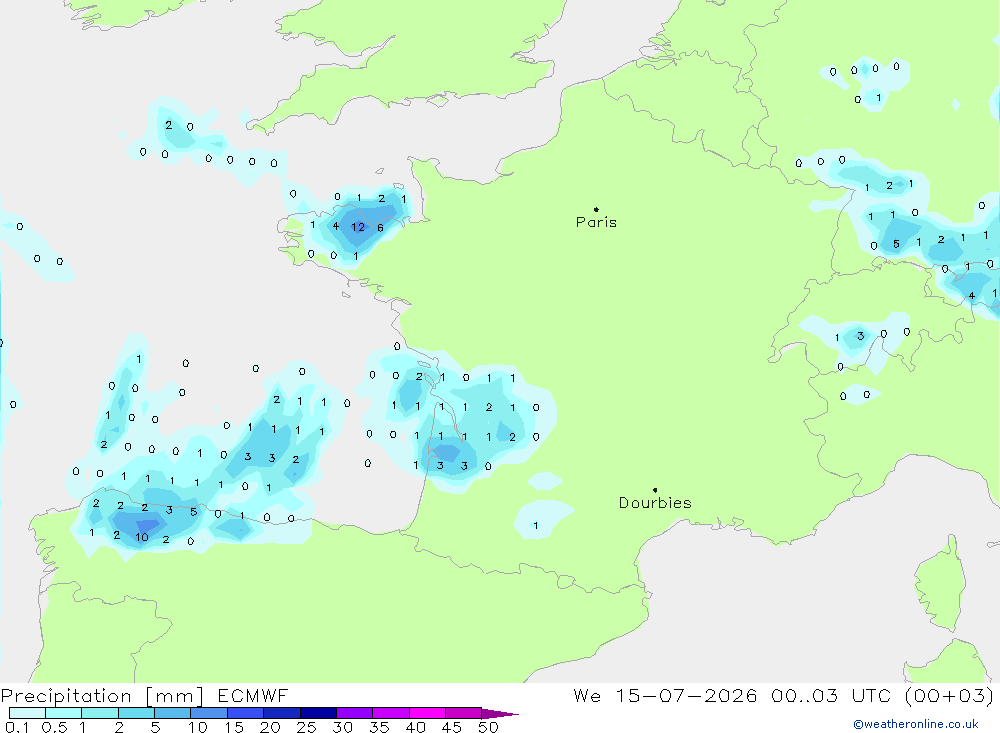This screenshot has width=1000, height=733.
Task: Click the Precipitation [mm] title text
Action: (x=102, y=696)
